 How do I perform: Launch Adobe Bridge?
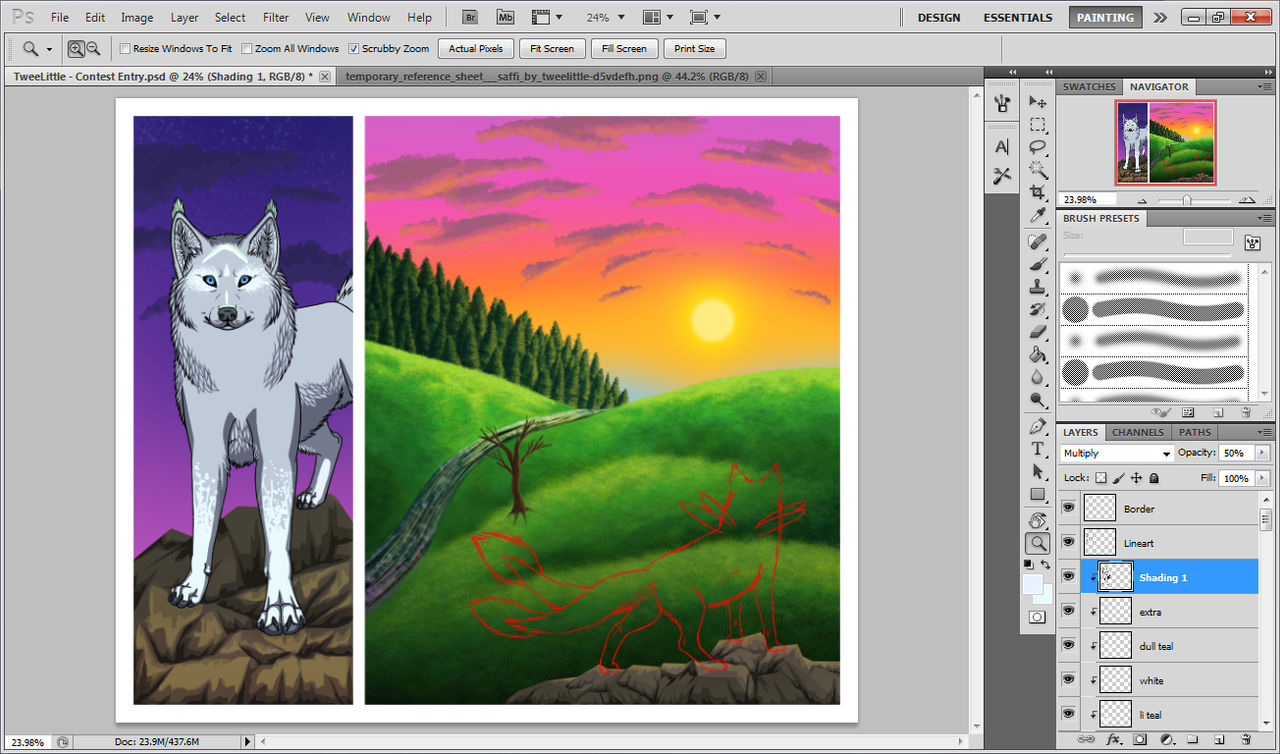[470, 17]
